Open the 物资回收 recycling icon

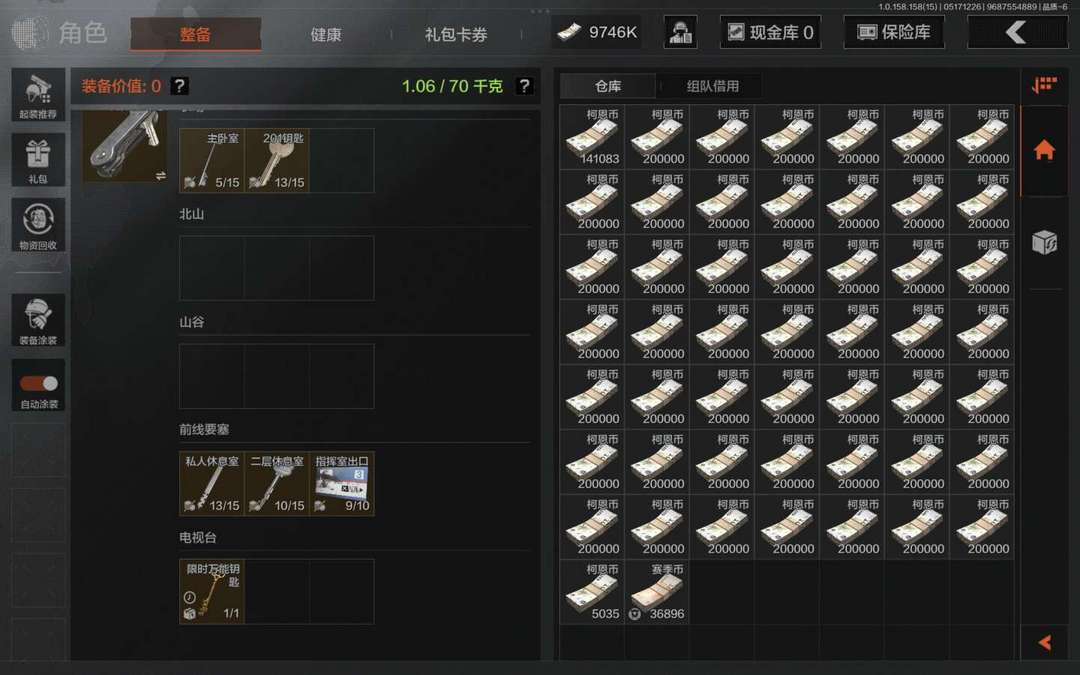pyautogui.click(x=39, y=225)
